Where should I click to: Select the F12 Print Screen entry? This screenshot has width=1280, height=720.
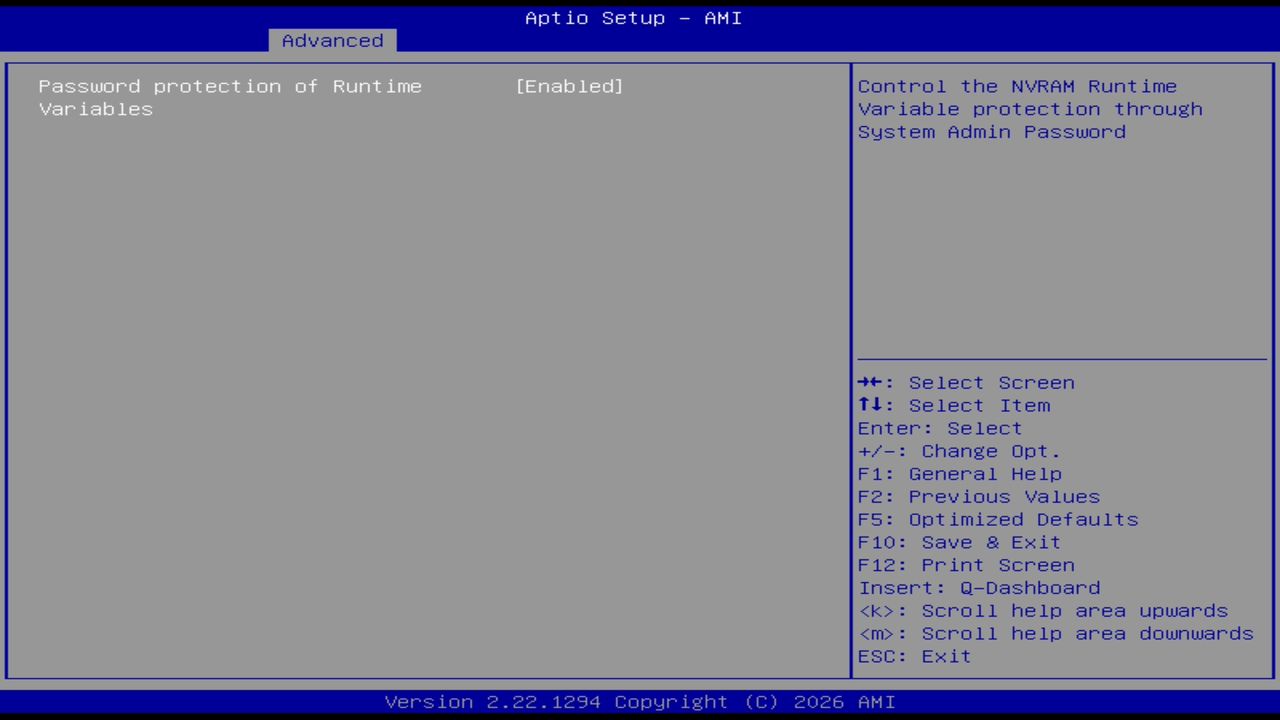click(966, 565)
